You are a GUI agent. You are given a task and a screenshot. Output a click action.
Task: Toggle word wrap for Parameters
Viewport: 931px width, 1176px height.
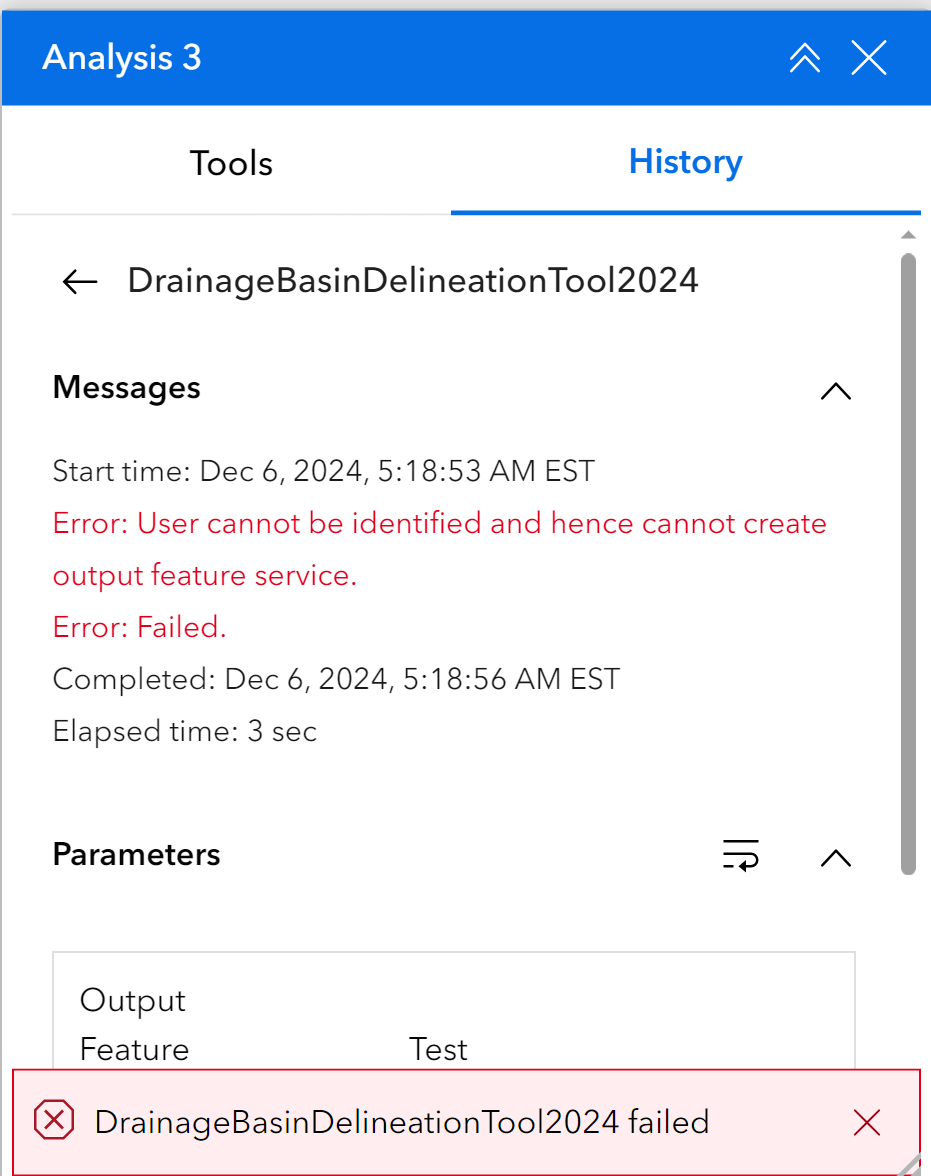coord(740,856)
